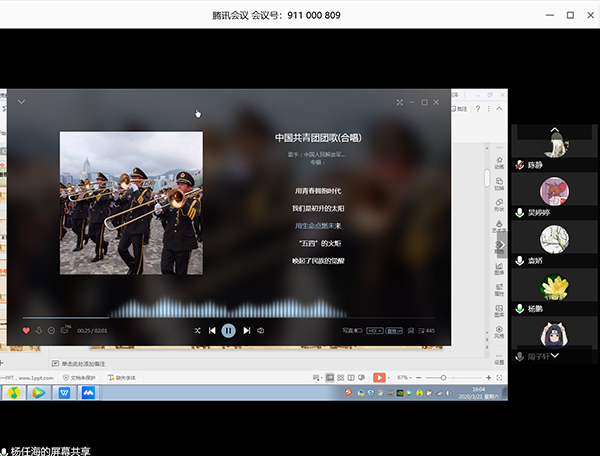Mute the music player volume
The image size is (600, 456).
click(261, 330)
